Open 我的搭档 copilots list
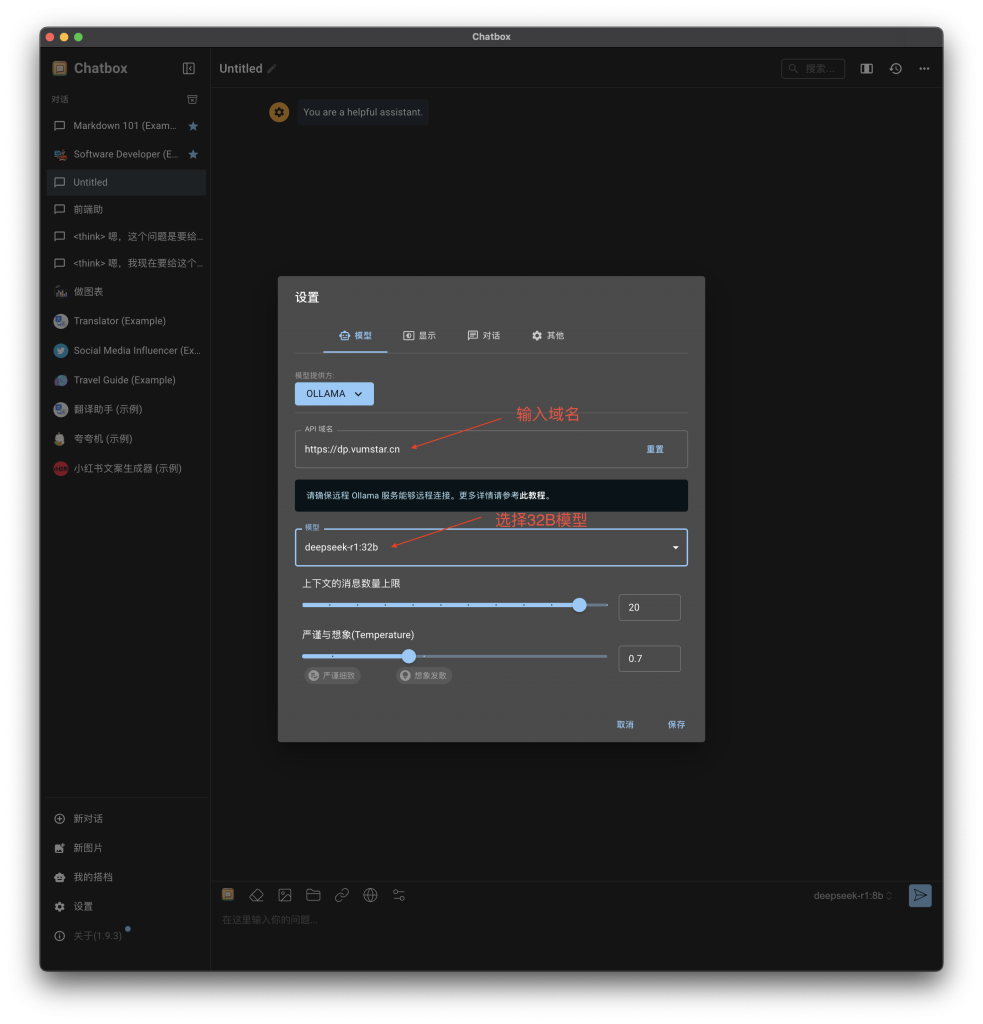This screenshot has width=983, height=1024. (127, 877)
